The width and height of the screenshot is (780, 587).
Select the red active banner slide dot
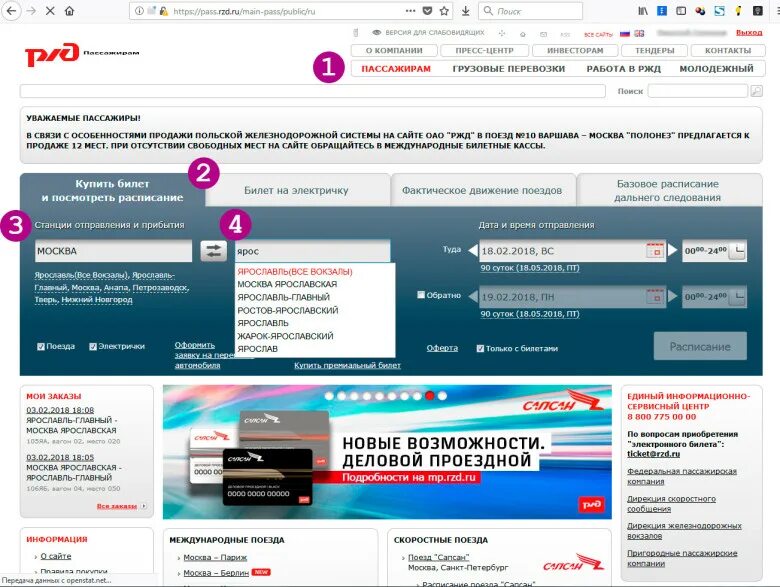click(429, 396)
